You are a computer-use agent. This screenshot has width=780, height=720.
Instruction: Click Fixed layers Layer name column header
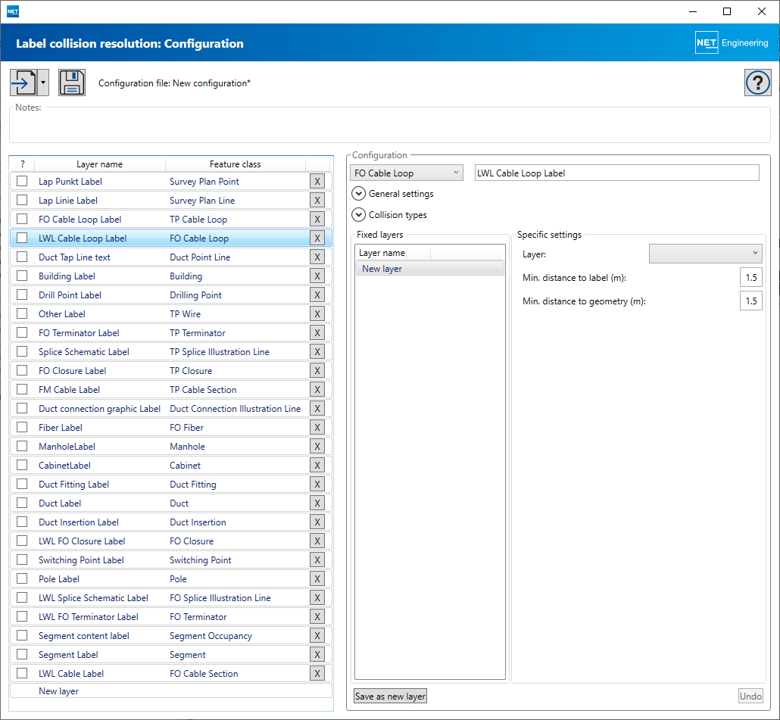[x=382, y=253]
